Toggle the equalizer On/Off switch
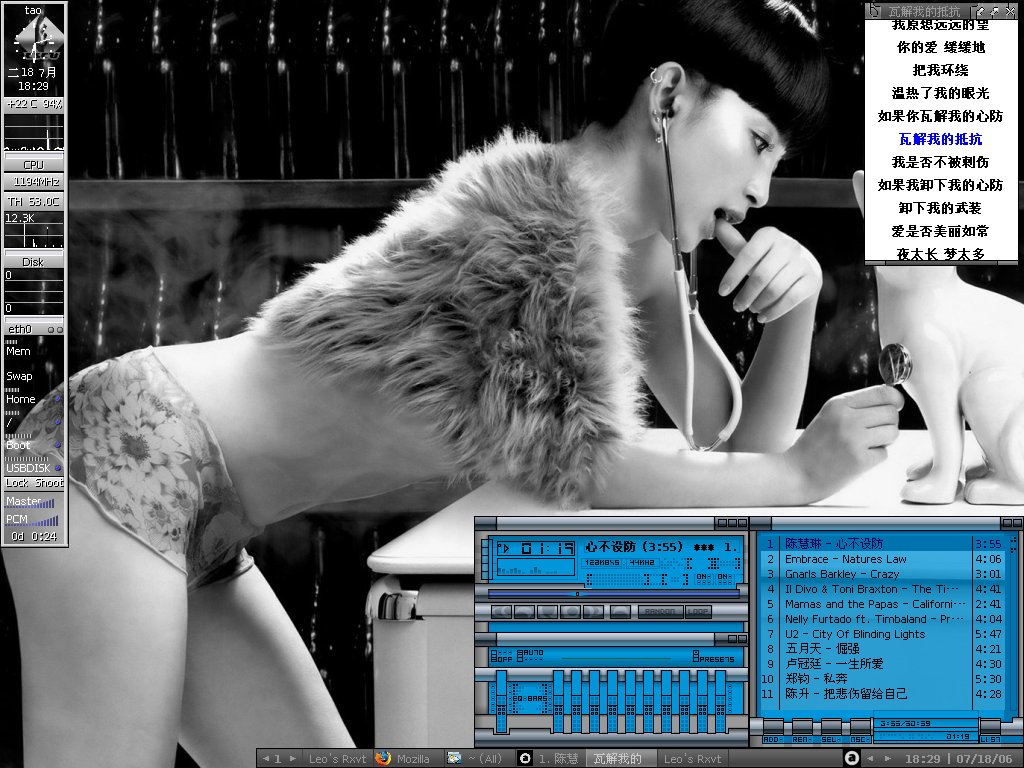1024x768 pixels. [502, 656]
